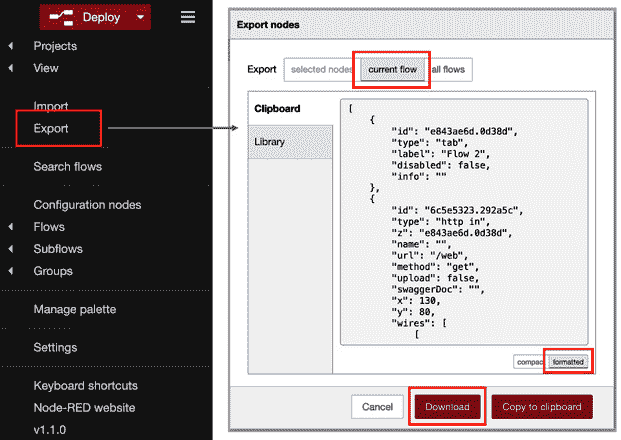
Task: Click the "label": "Flow 2" JSON line
Action: 440,154
